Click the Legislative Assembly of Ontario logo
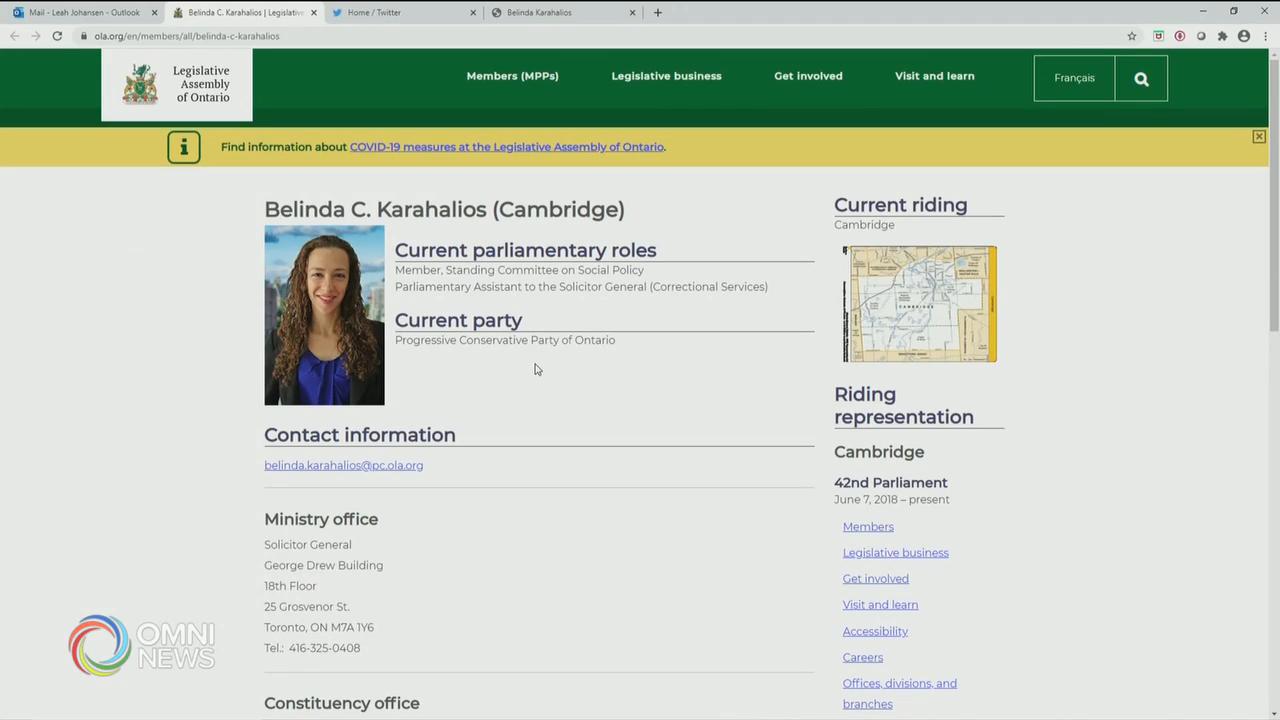The height and width of the screenshot is (720, 1280). (x=177, y=85)
